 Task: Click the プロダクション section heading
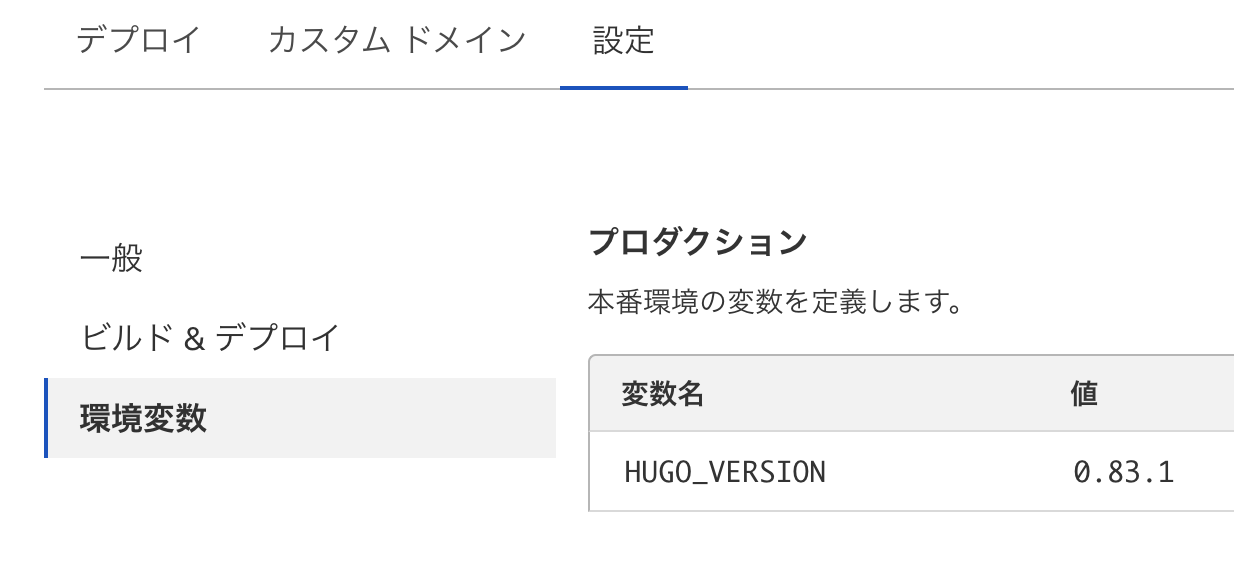[697, 241]
